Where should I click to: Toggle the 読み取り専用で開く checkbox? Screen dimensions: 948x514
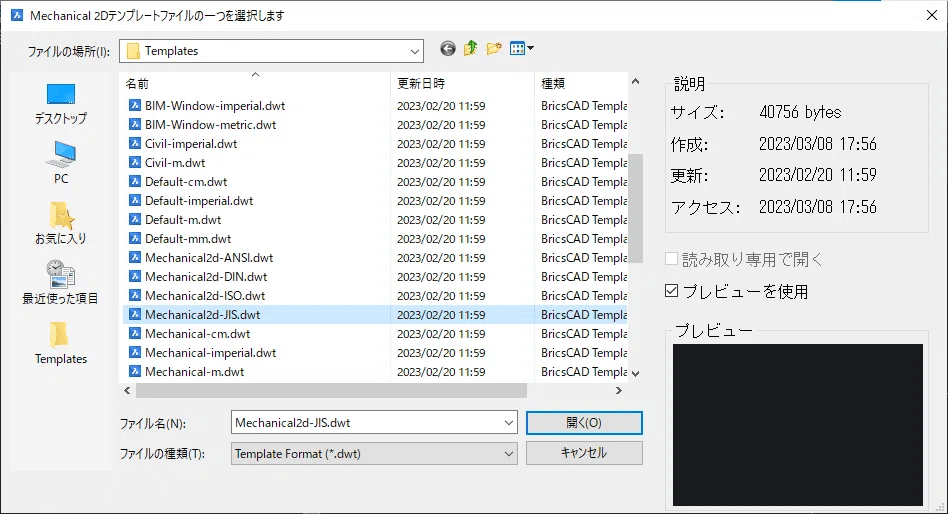pyautogui.click(x=671, y=259)
